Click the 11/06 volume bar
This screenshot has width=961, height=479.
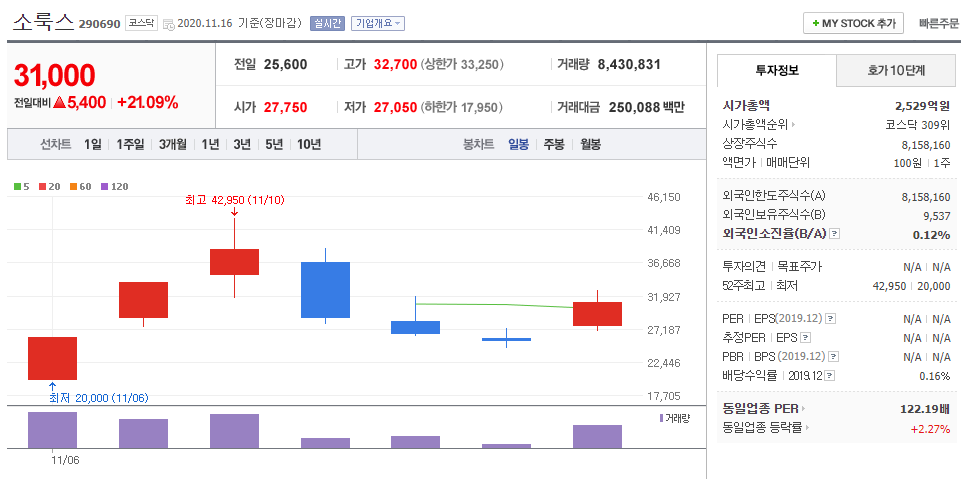(52, 430)
